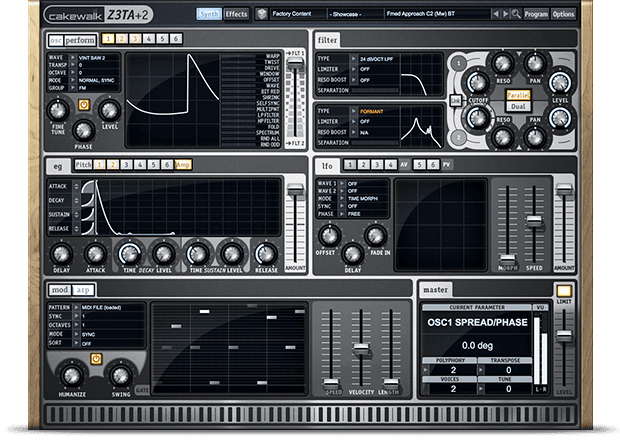The image size is (620, 448).
Task: Go to next preset arrow
Action: [x=505, y=14]
